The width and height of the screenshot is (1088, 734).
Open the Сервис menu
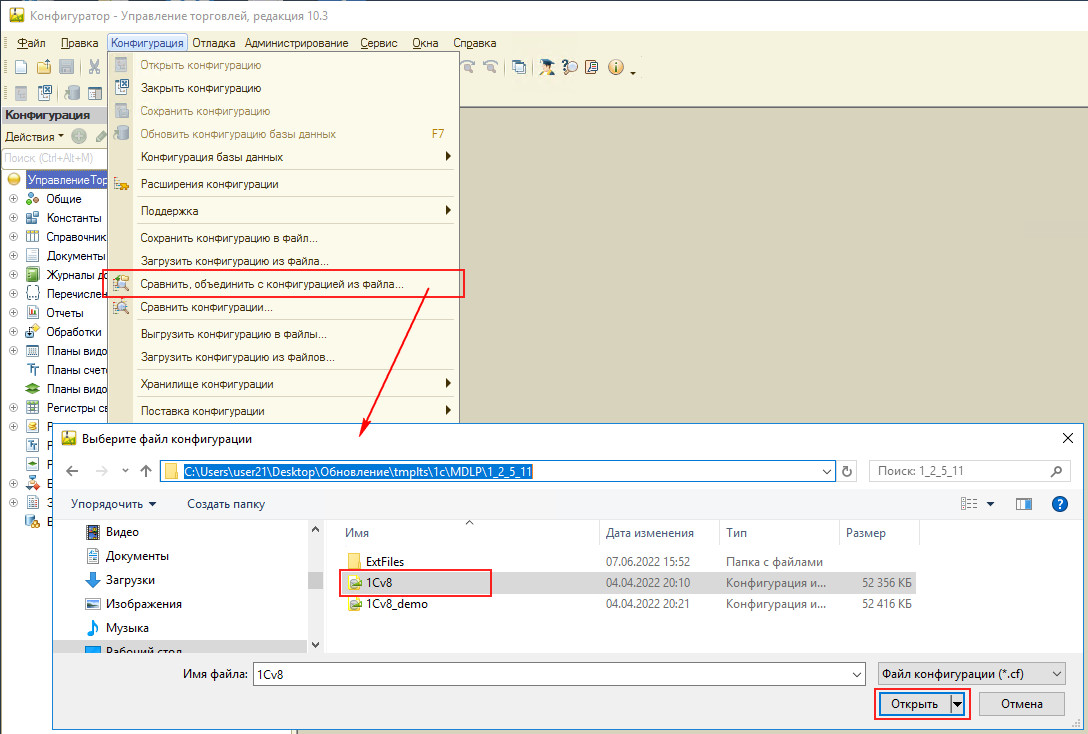[x=379, y=43]
